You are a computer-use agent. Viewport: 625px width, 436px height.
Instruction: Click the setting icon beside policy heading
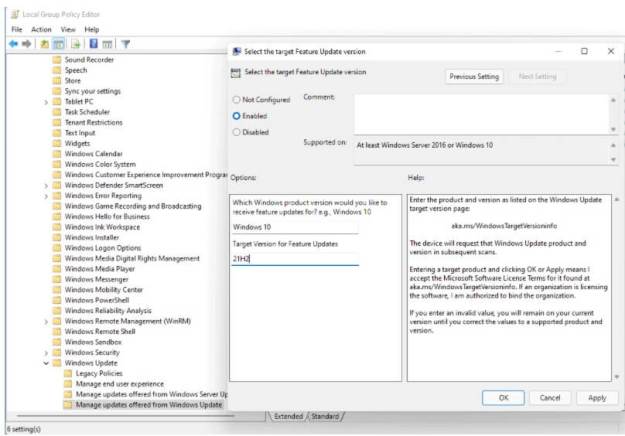tap(236, 73)
